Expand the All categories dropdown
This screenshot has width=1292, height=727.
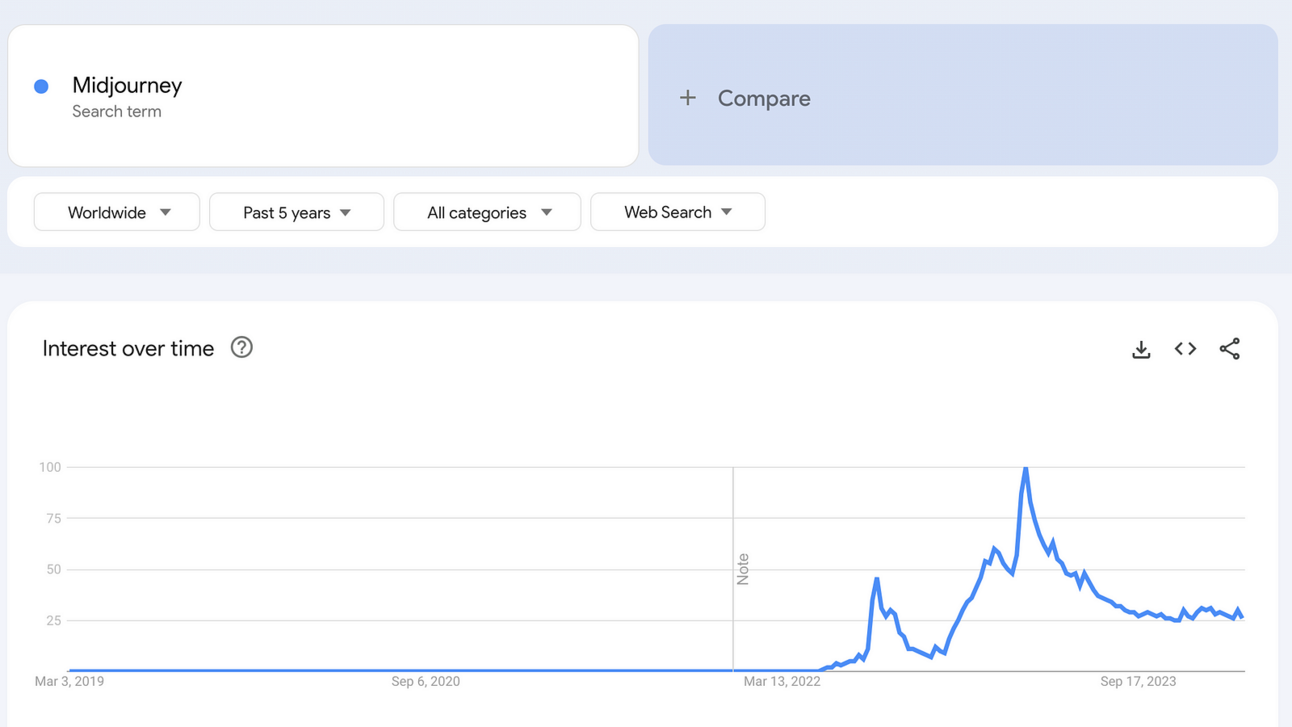click(487, 212)
